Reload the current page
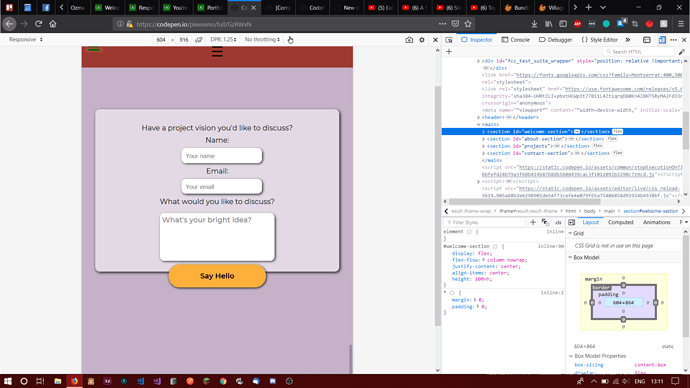 38,24
